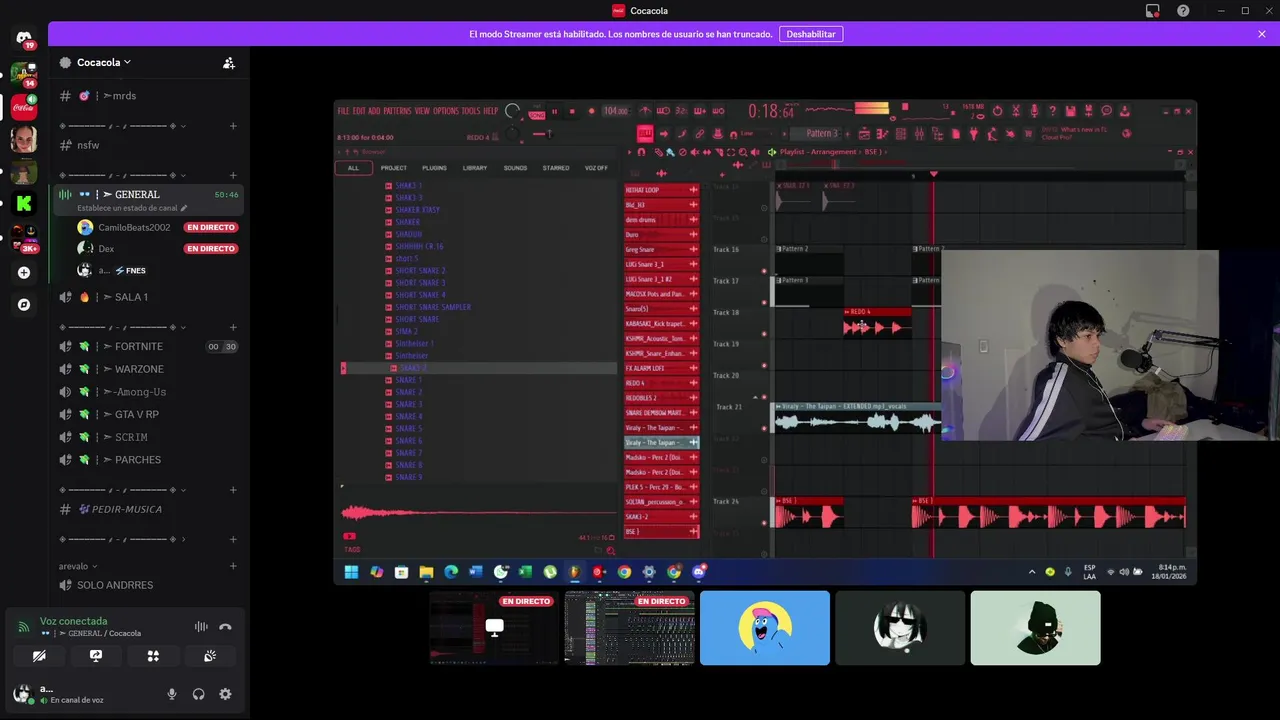Create channel in arevalo category
Image resolution: width=1280 pixels, height=720 pixels.
click(x=233, y=566)
